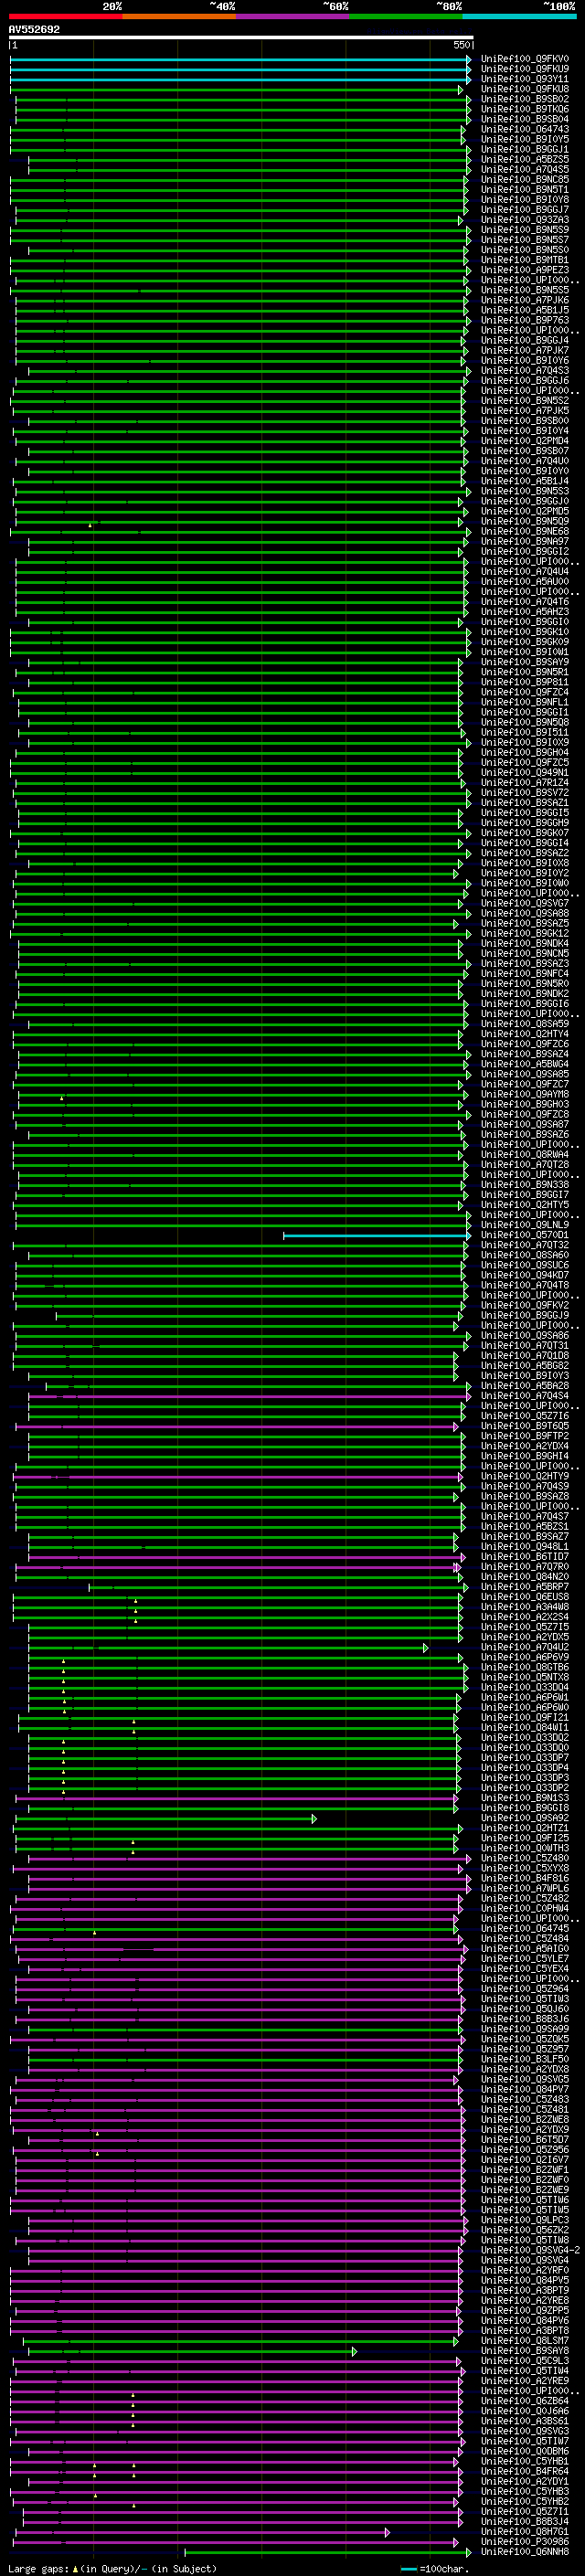Click the UniRef100_B9GGJ1 hit label

(x=525, y=149)
